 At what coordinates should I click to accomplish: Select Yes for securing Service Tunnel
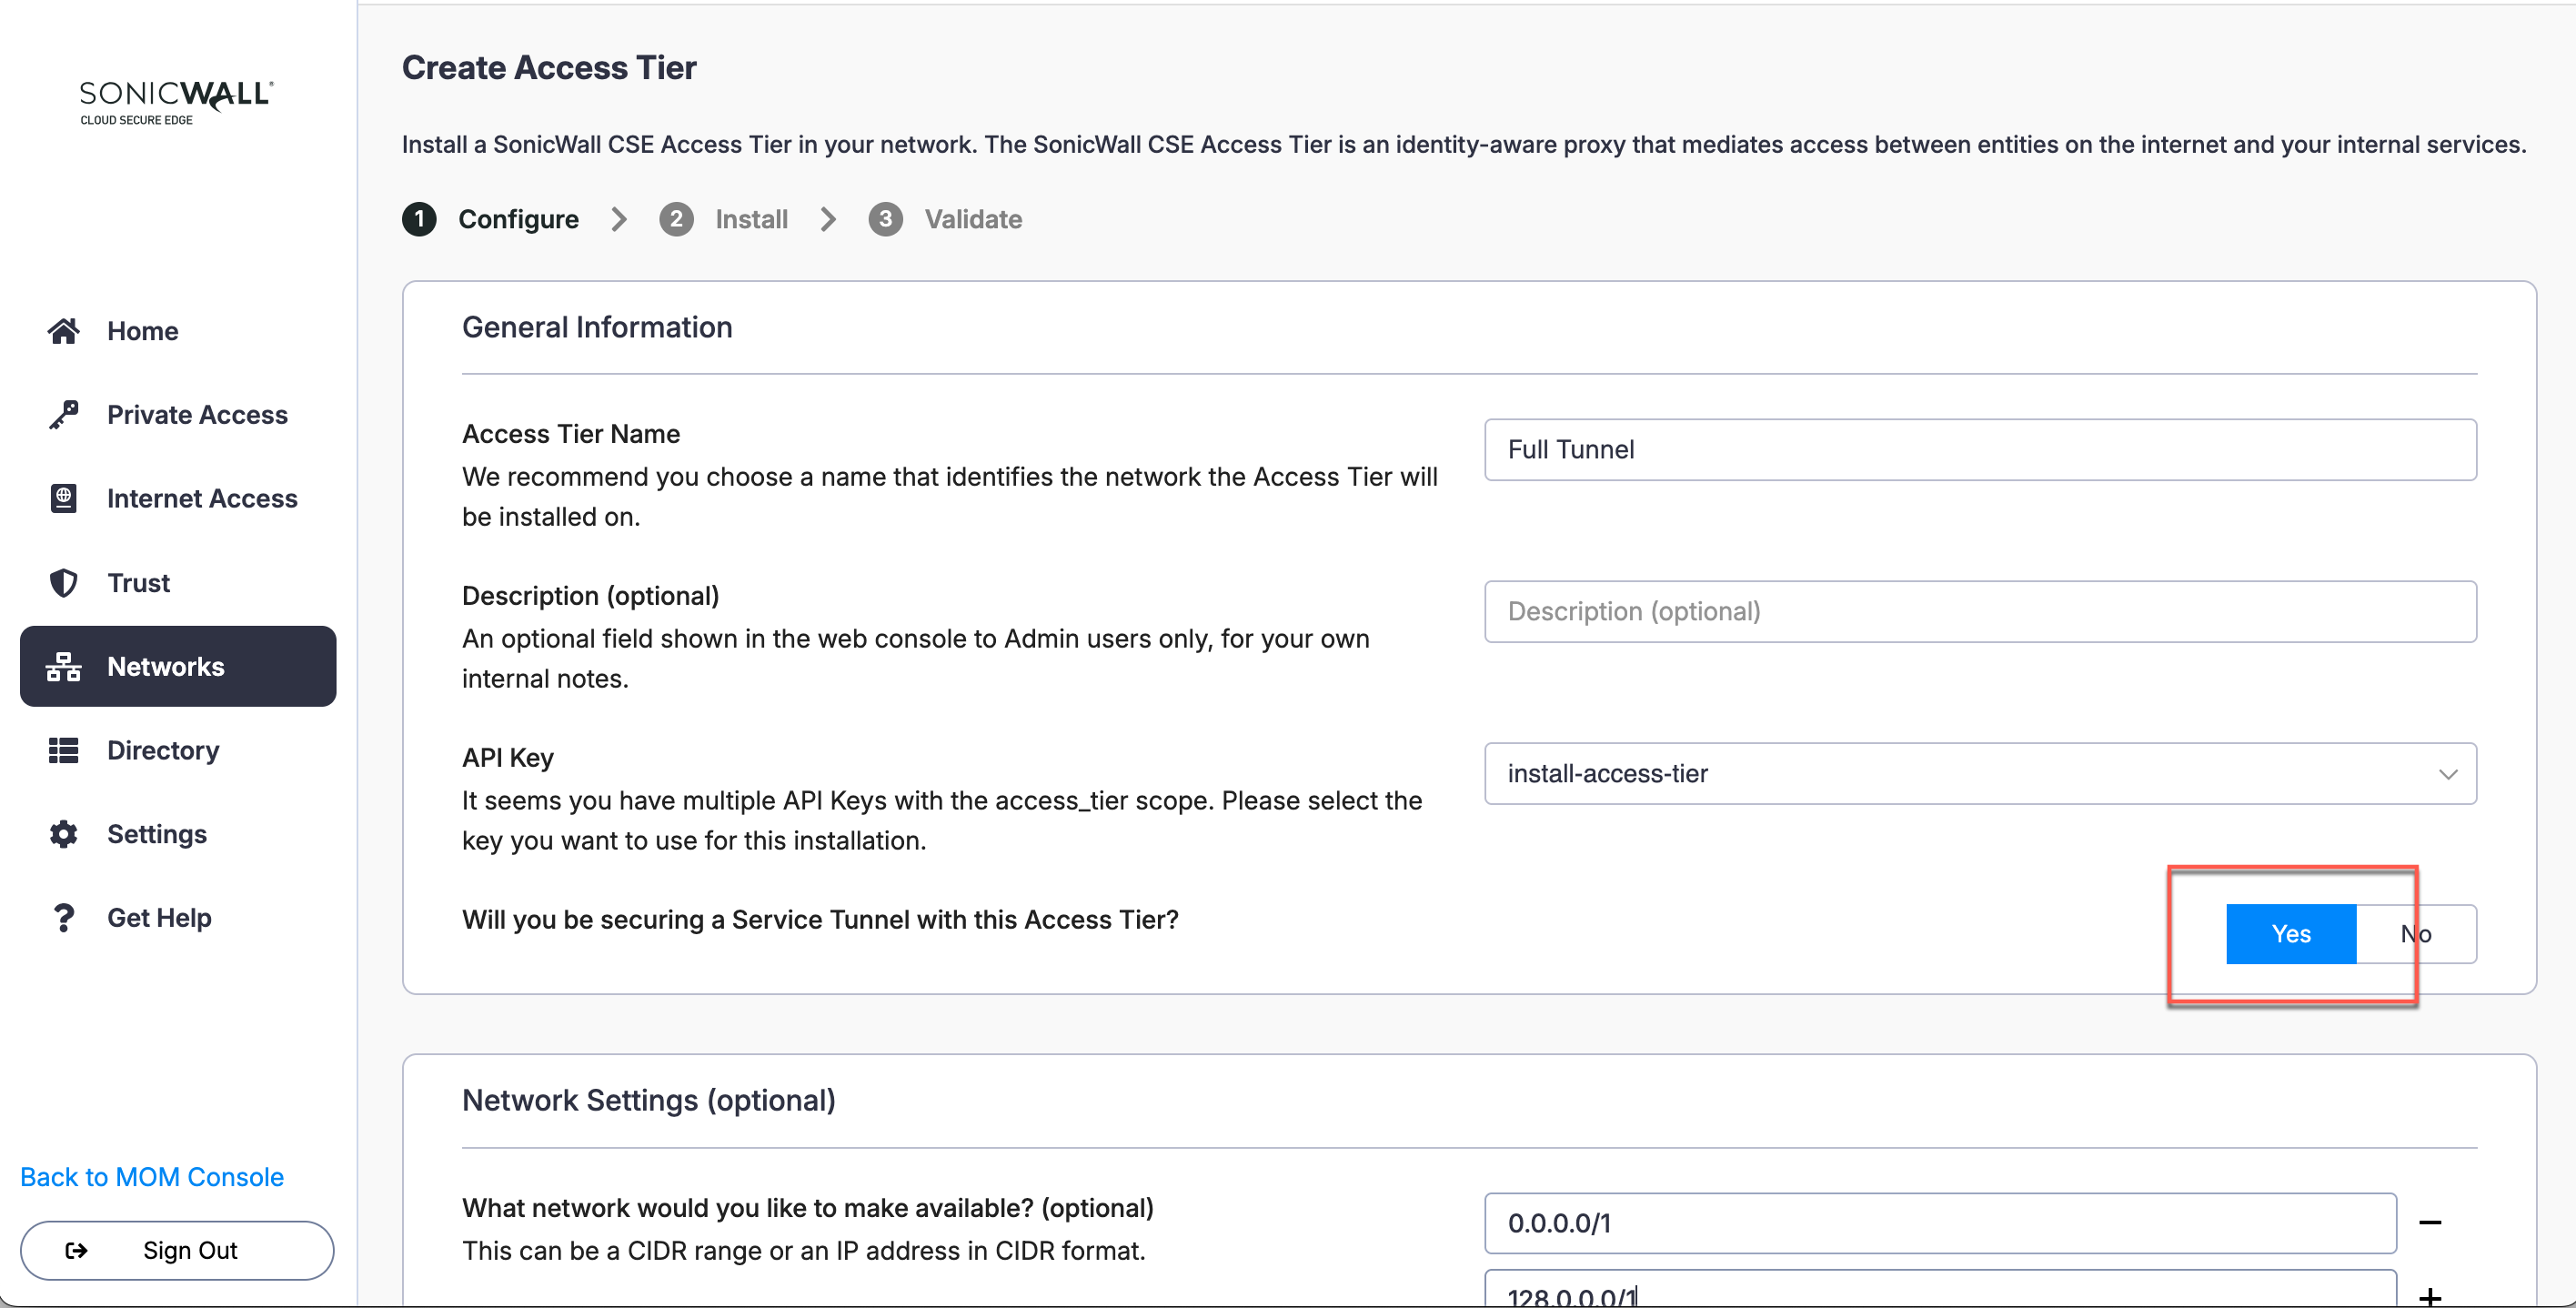click(x=2290, y=934)
